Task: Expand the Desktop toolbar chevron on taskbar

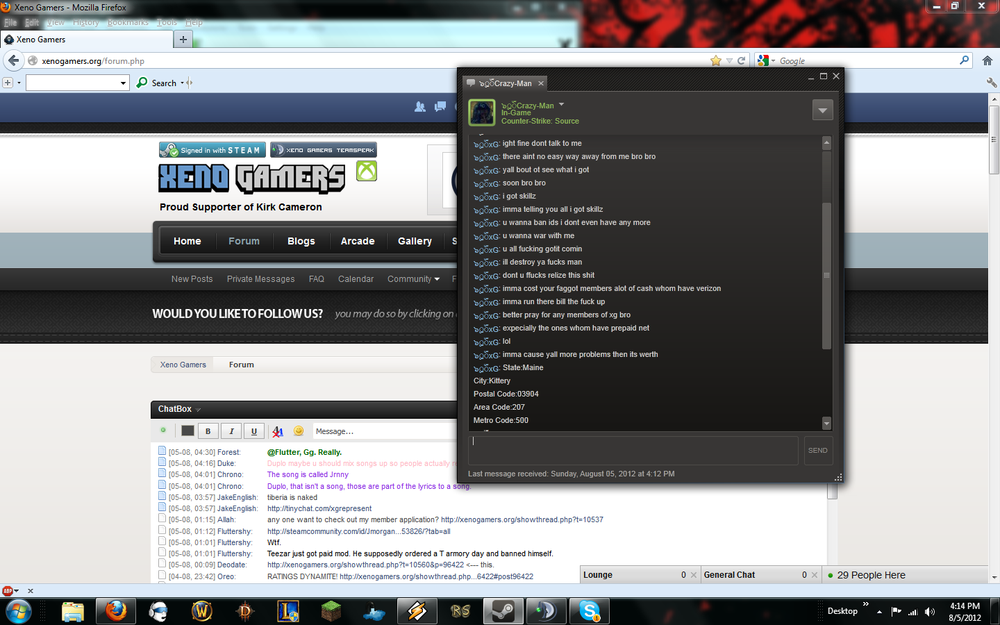Action: [865, 603]
